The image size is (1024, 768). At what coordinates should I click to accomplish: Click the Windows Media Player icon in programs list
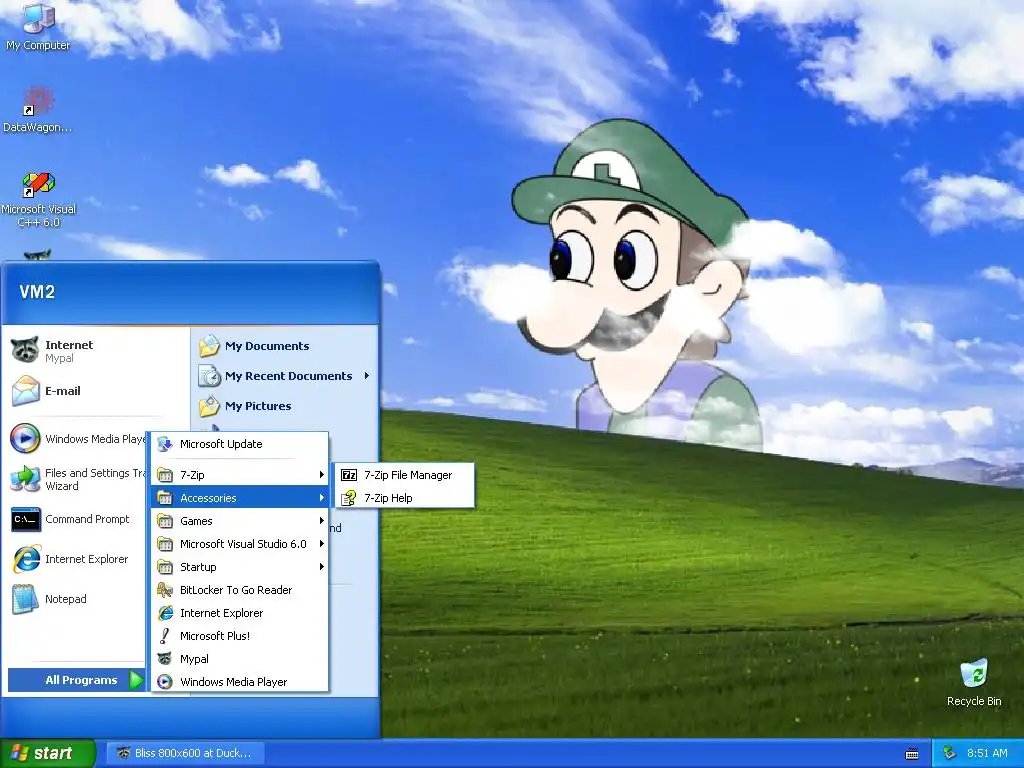pyautogui.click(x=165, y=682)
